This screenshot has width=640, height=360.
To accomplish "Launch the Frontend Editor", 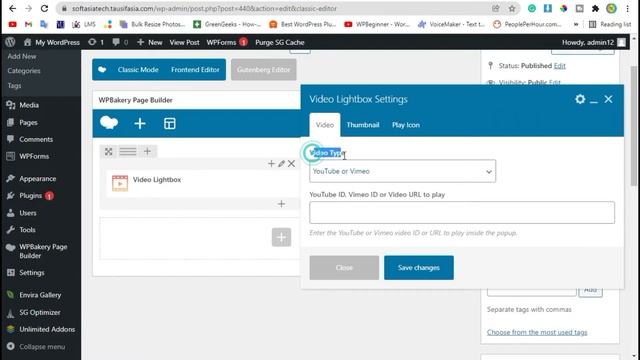I will (x=195, y=70).
